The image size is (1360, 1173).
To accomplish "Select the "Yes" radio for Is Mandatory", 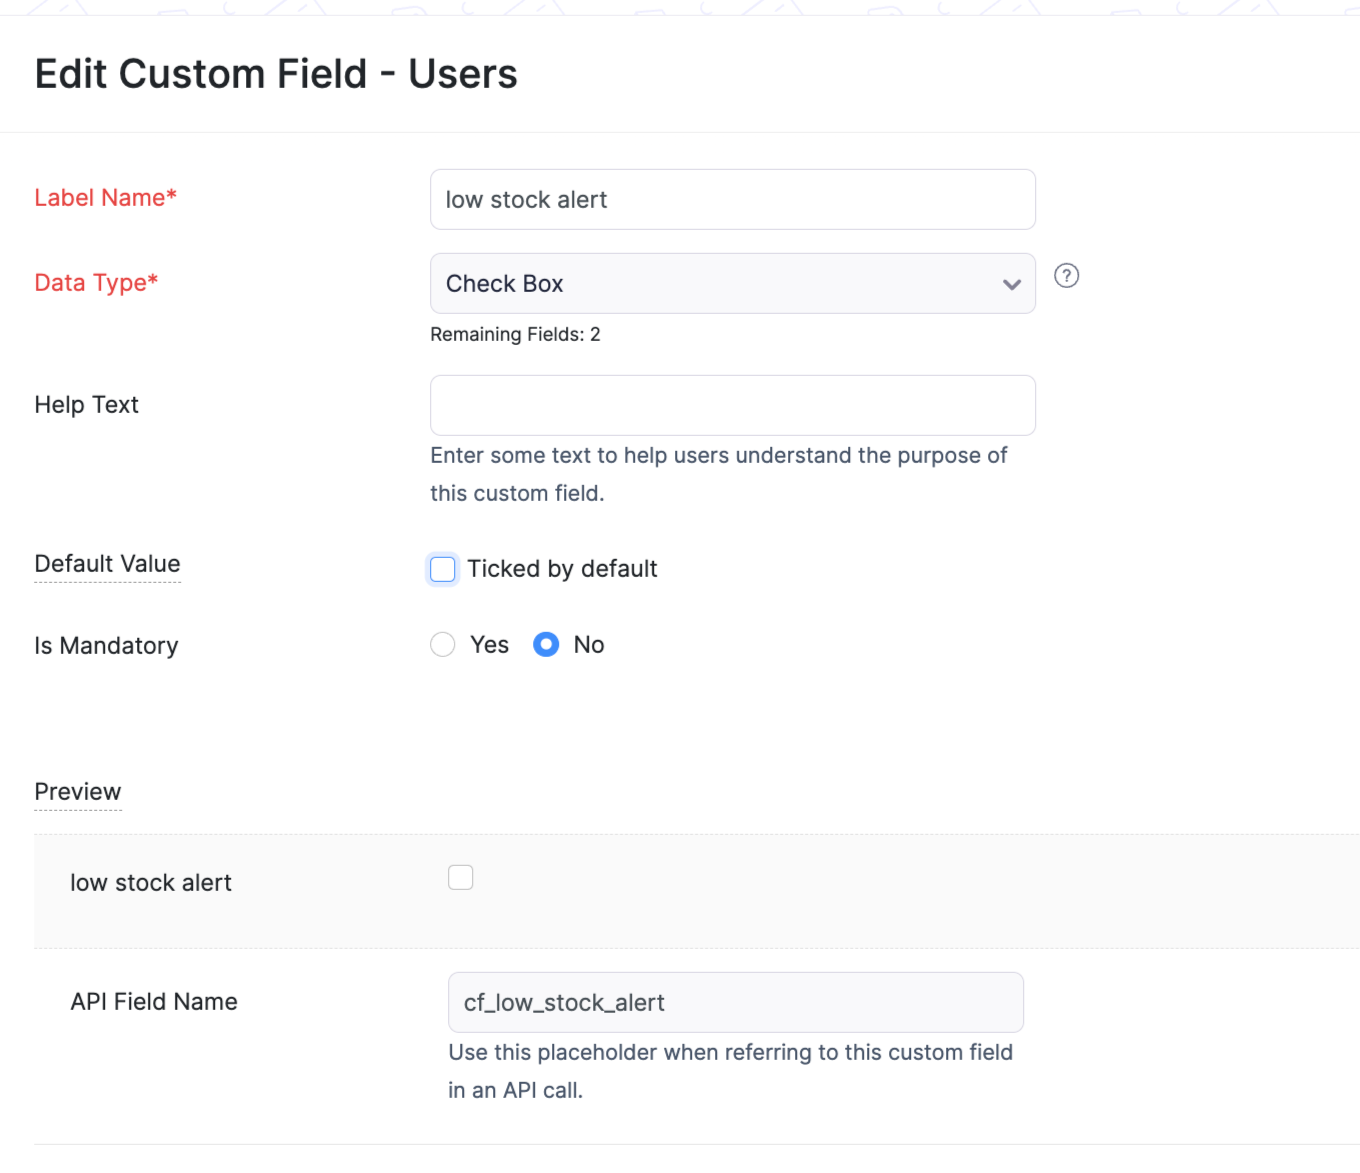I will pyautogui.click(x=443, y=645).
